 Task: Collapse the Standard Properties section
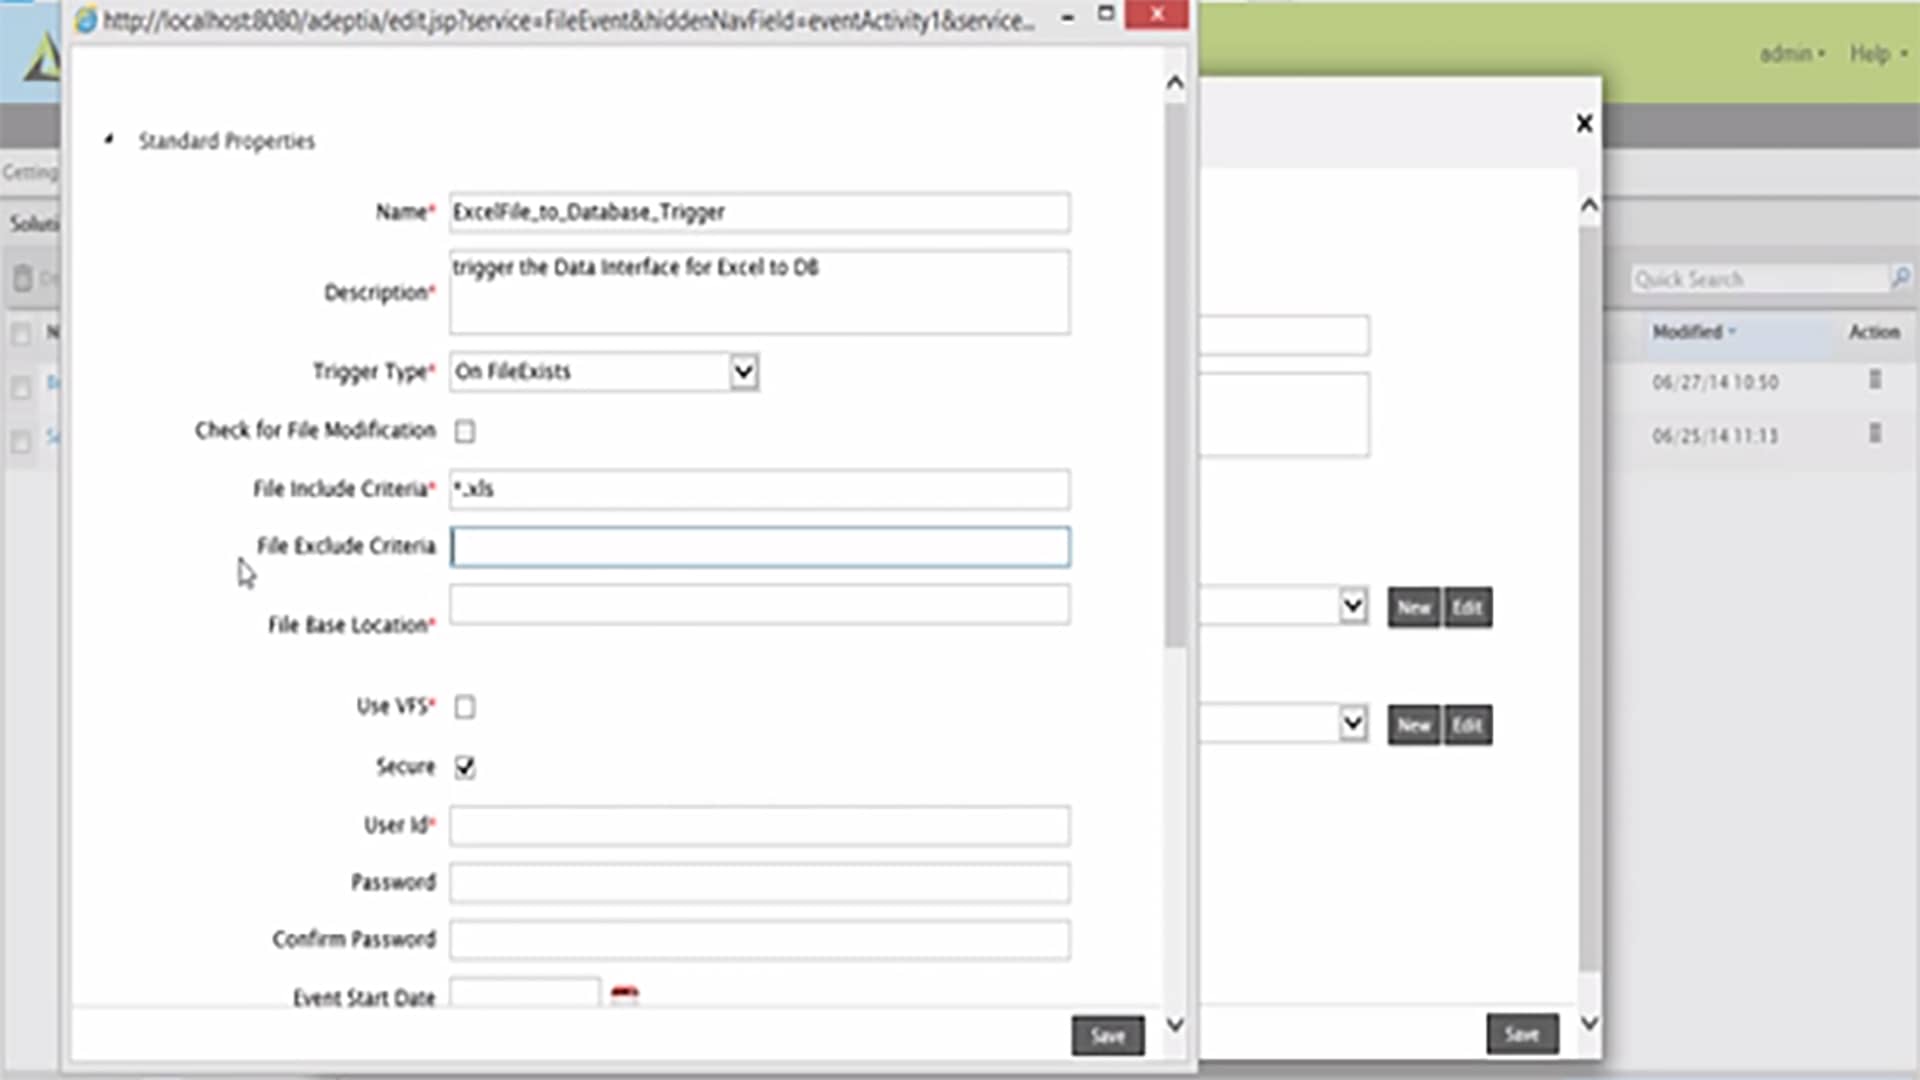click(109, 140)
